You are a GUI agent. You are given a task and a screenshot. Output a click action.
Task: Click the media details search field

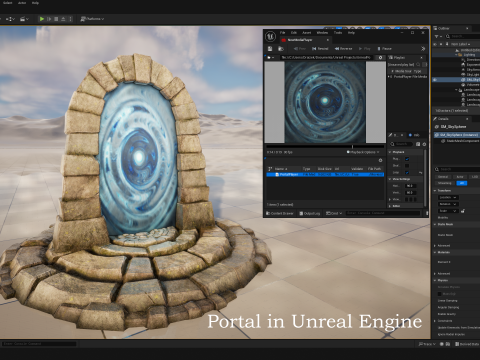[401, 144]
